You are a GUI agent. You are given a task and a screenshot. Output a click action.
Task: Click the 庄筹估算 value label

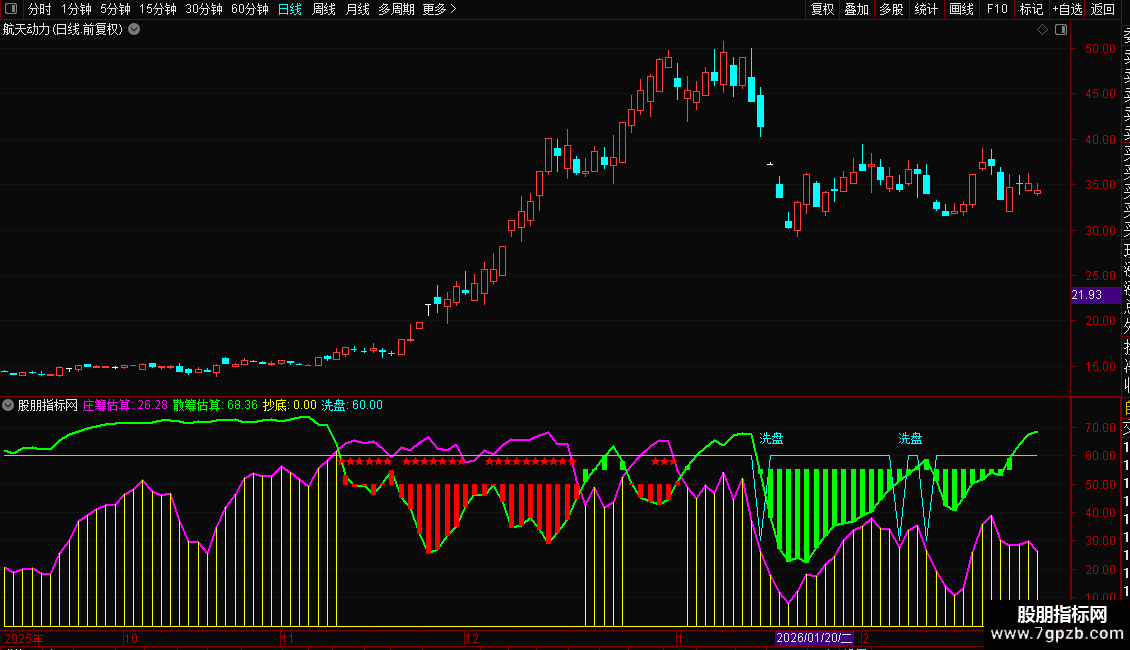(125, 405)
